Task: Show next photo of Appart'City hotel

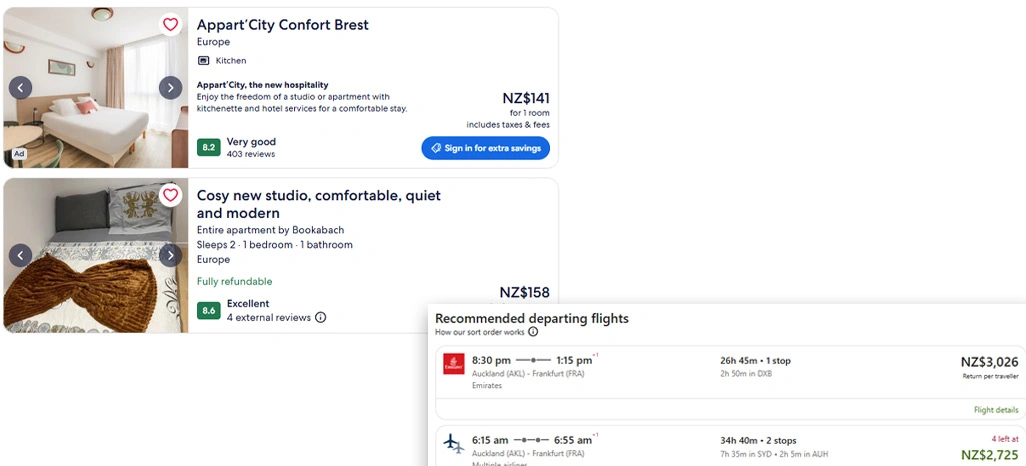Action: click(171, 88)
